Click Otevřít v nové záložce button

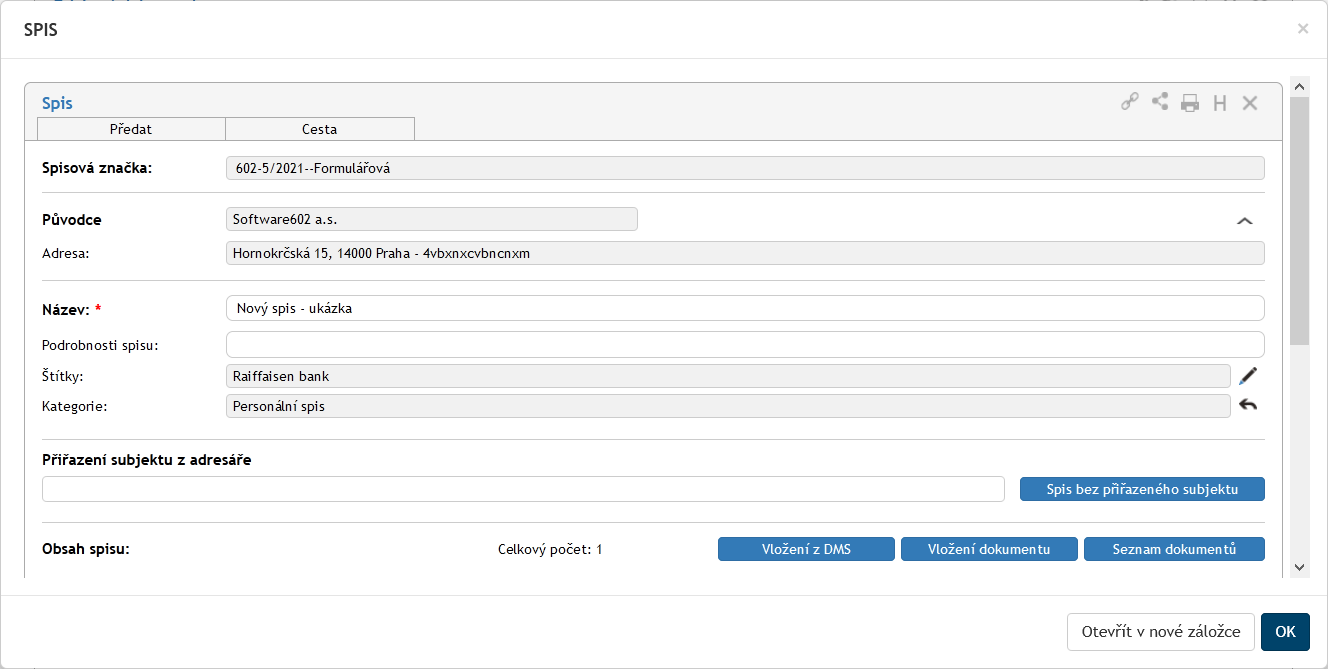(x=1160, y=631)
